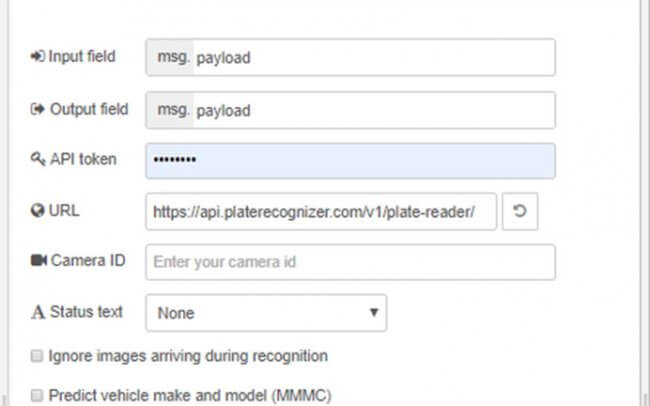650x406 pixels.
Task: Open the Status text None dropdown
Action: (266, 313)
